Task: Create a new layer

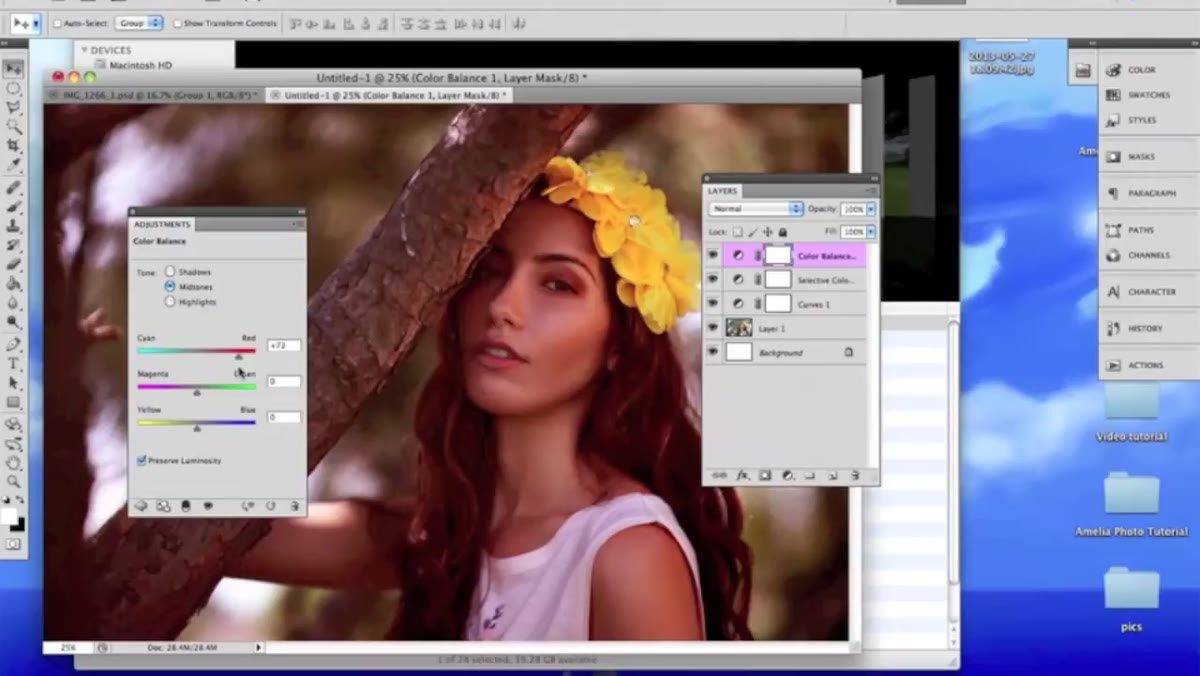Action: pyautogui.click(x=833, y=476)
